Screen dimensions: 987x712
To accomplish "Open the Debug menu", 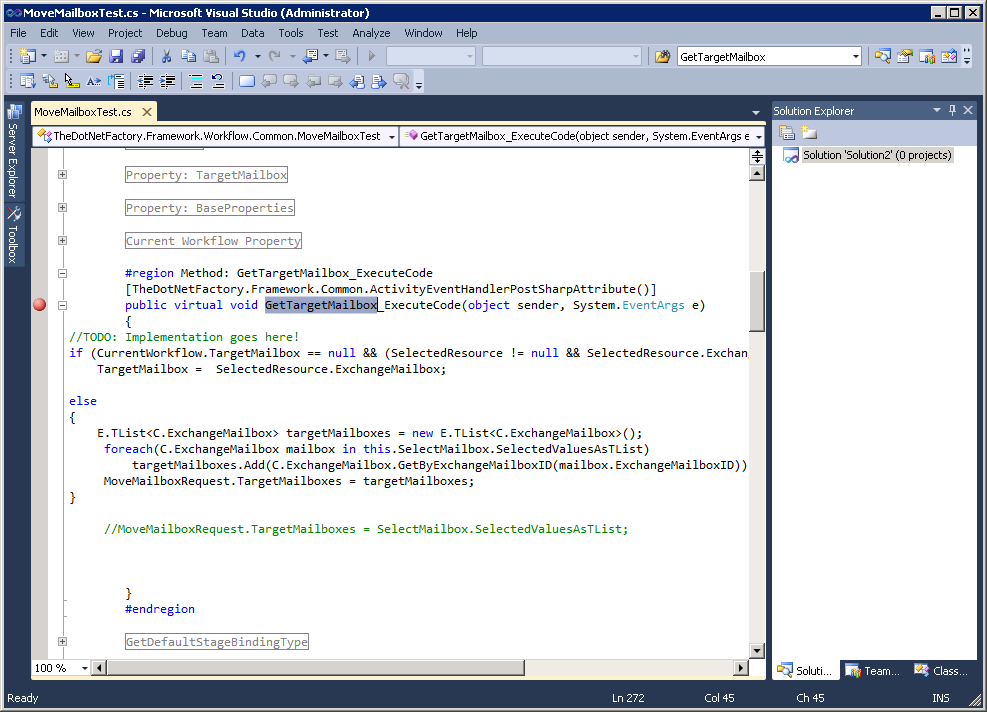I will 171,32.
